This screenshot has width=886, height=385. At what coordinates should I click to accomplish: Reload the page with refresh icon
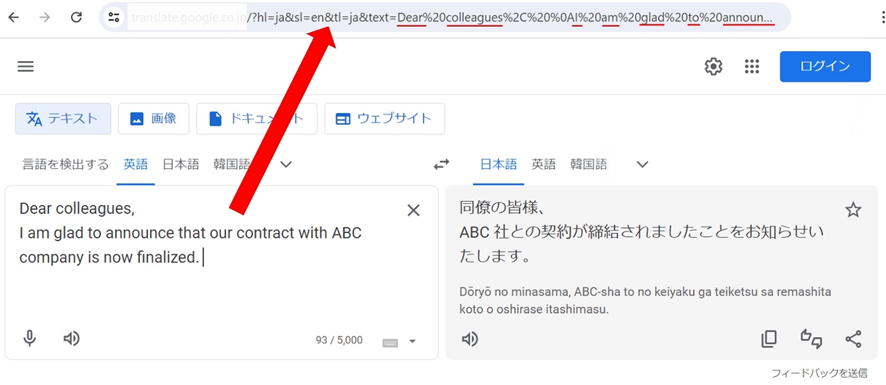(76, 18)
